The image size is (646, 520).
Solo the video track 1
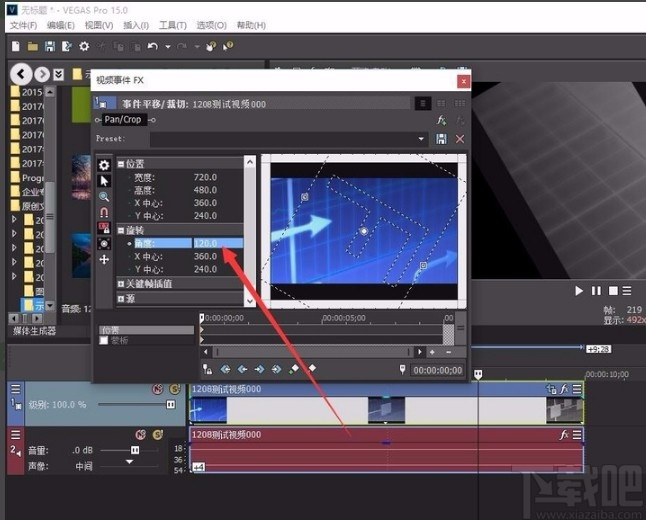click(x=175, y=389)
